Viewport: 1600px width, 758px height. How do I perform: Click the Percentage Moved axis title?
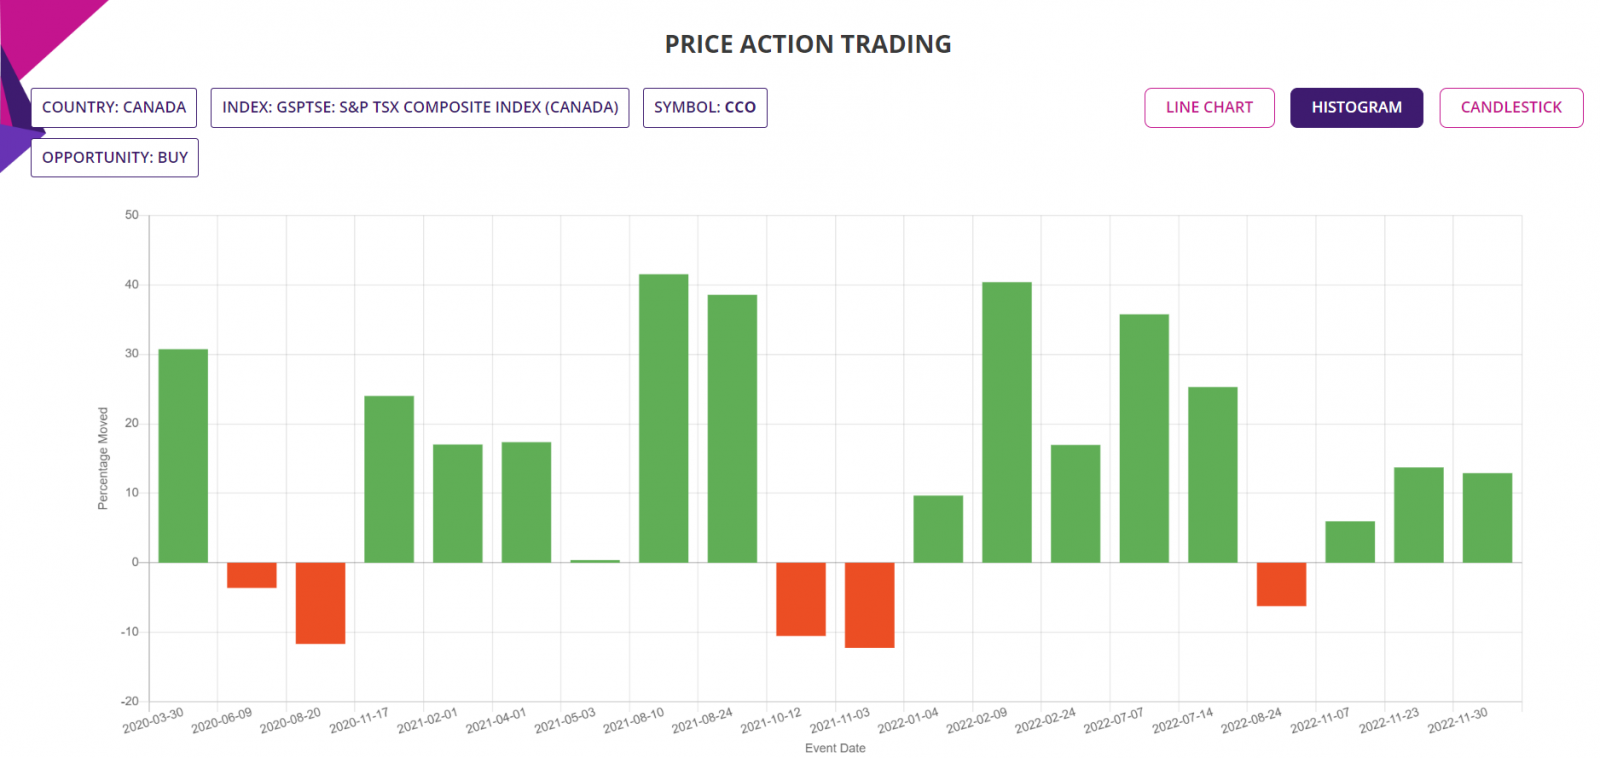point(103,459)
